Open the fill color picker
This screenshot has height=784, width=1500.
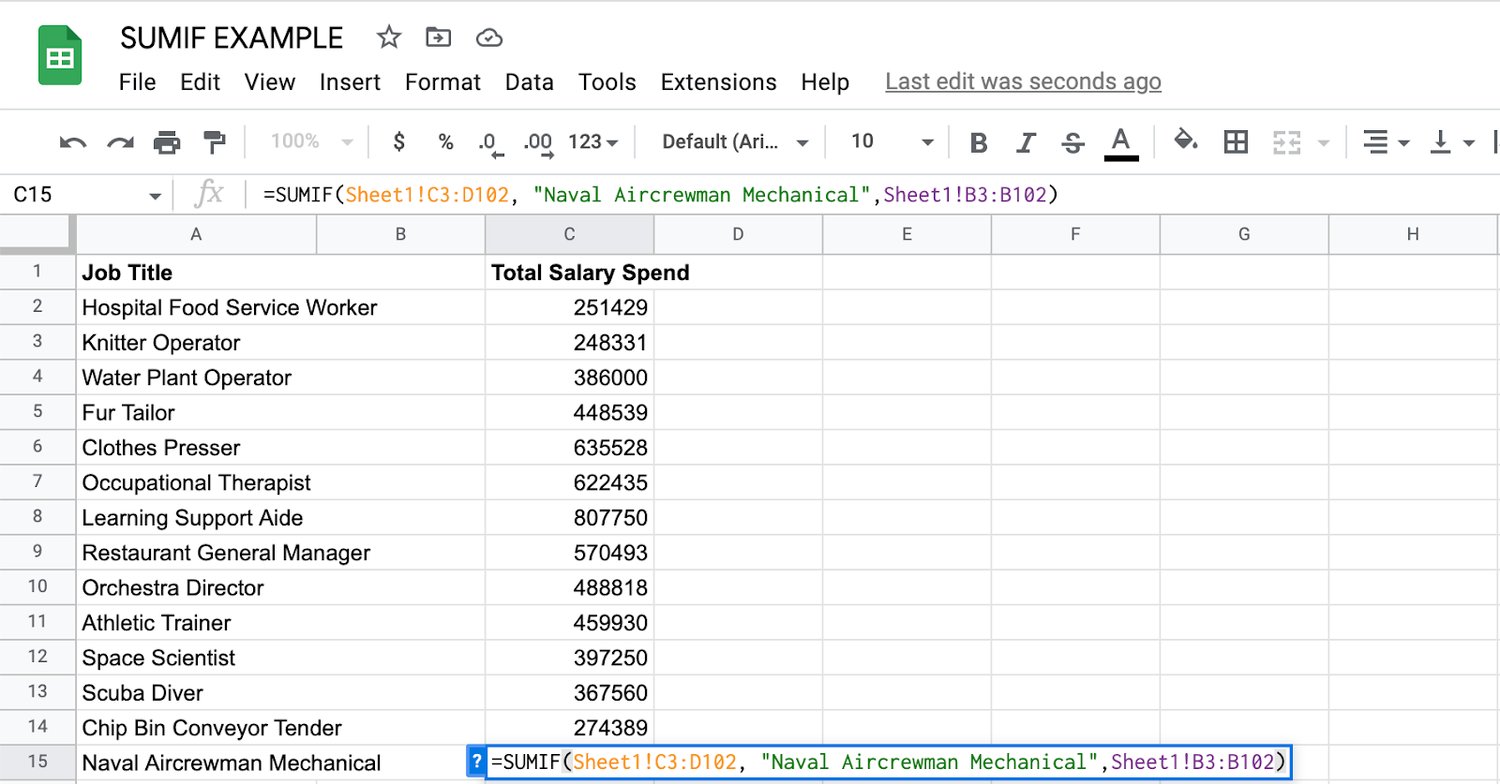coord(1185,142)
